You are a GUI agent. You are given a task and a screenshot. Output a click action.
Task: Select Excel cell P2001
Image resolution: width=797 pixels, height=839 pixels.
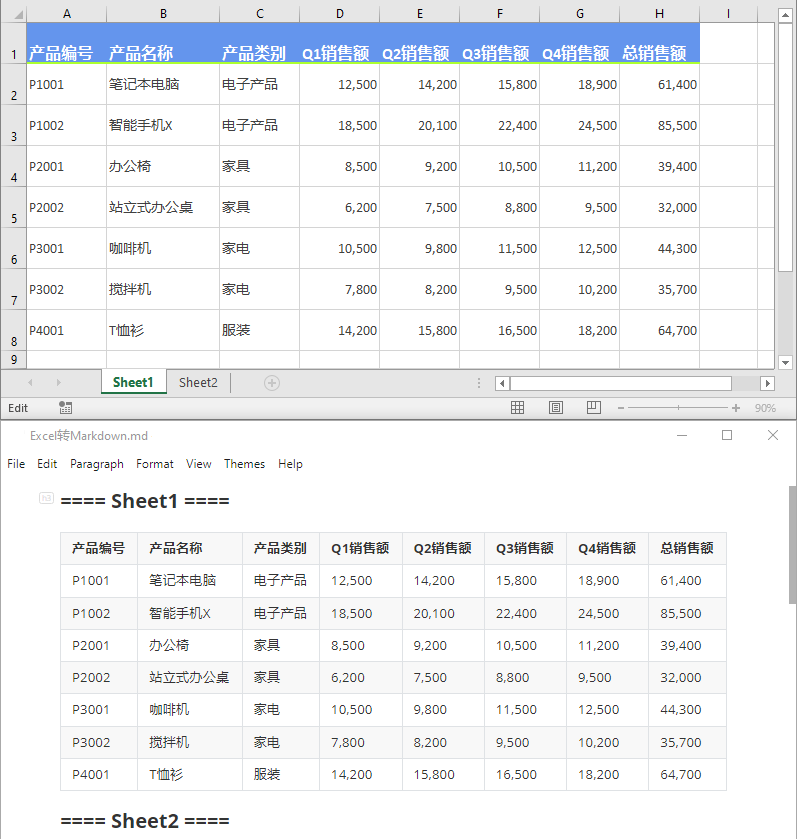tap(67, 166)
